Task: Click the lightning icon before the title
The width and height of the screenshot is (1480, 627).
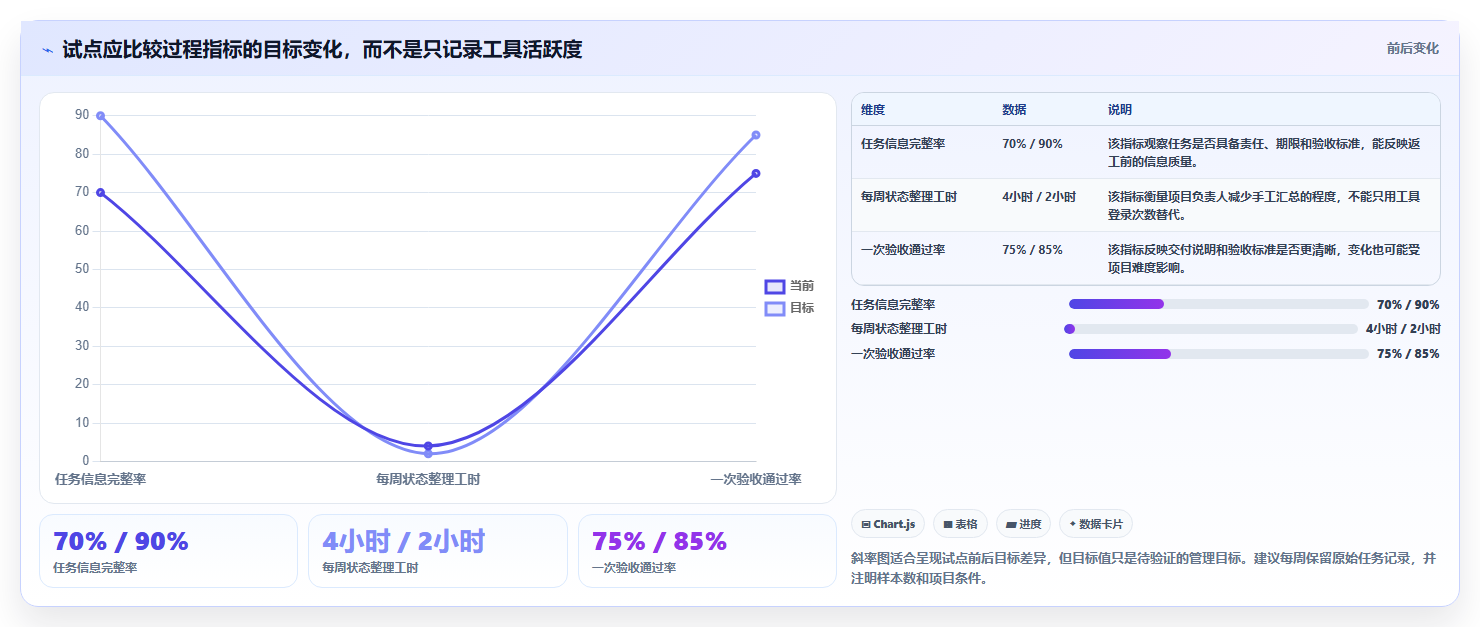Action: (47, 50)
